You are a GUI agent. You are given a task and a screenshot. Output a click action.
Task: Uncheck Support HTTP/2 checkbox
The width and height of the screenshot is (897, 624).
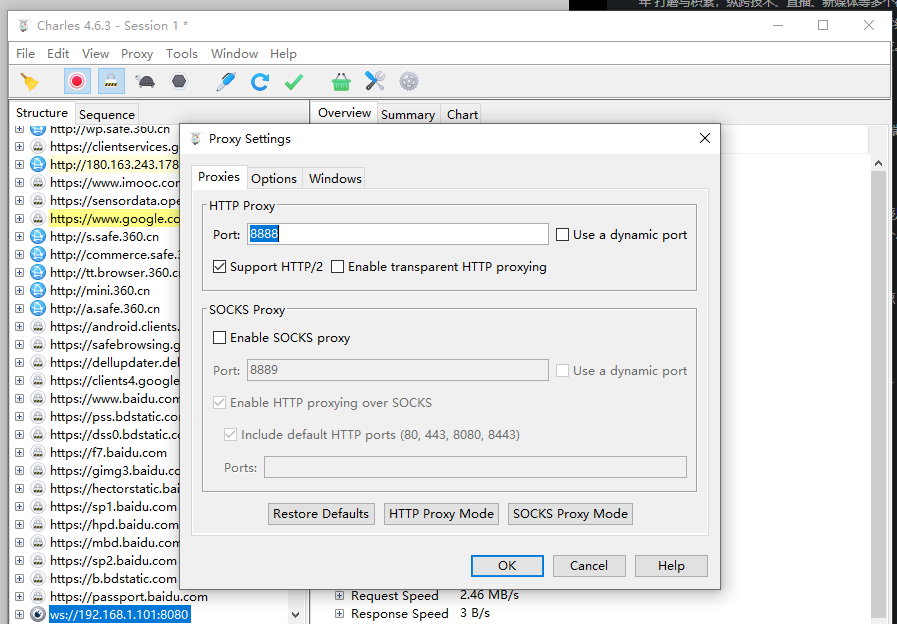(219, 267)
